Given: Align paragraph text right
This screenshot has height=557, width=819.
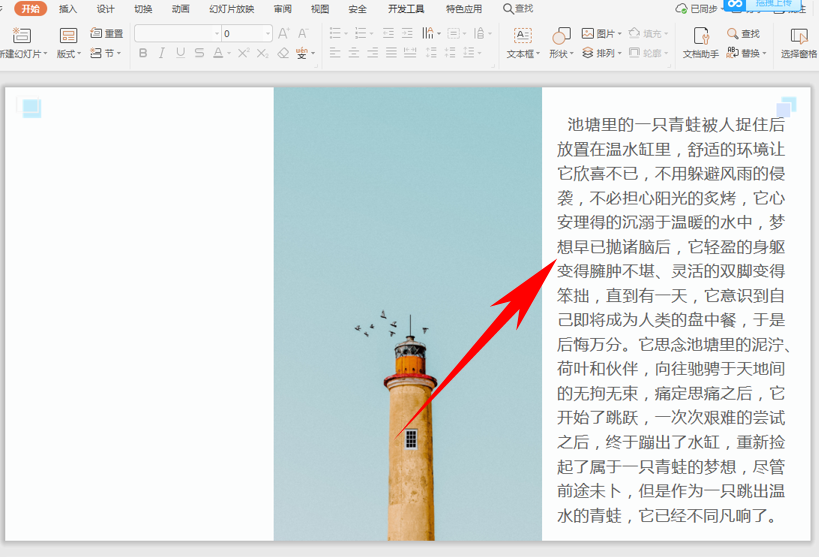Looking at the screenshot, I should (372, 53).
